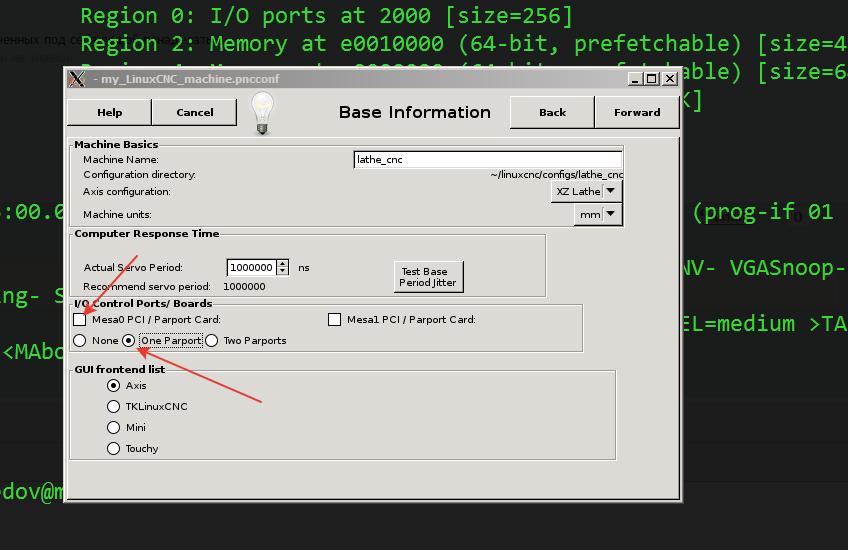Click the lightbulb hint icon
The height and width of the screenshot is (550, 848).
(263, 112)
